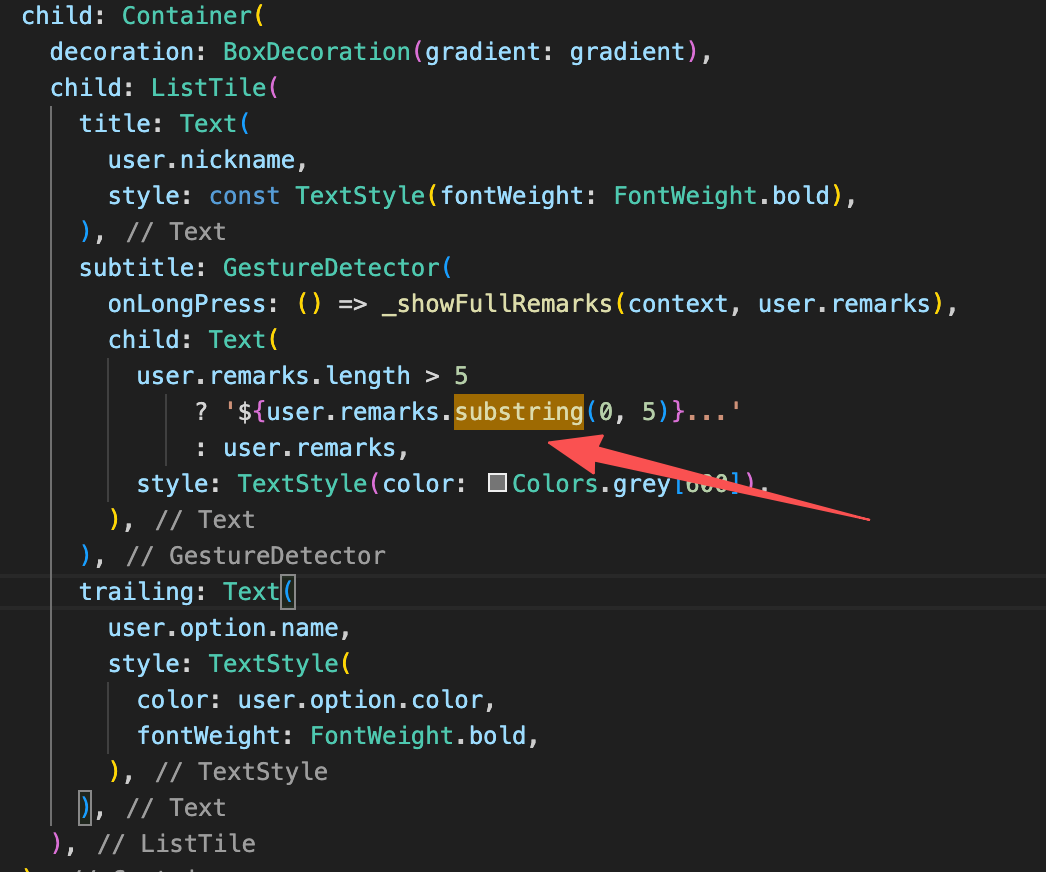Click the Text widget after trailing

coord(251,592)
